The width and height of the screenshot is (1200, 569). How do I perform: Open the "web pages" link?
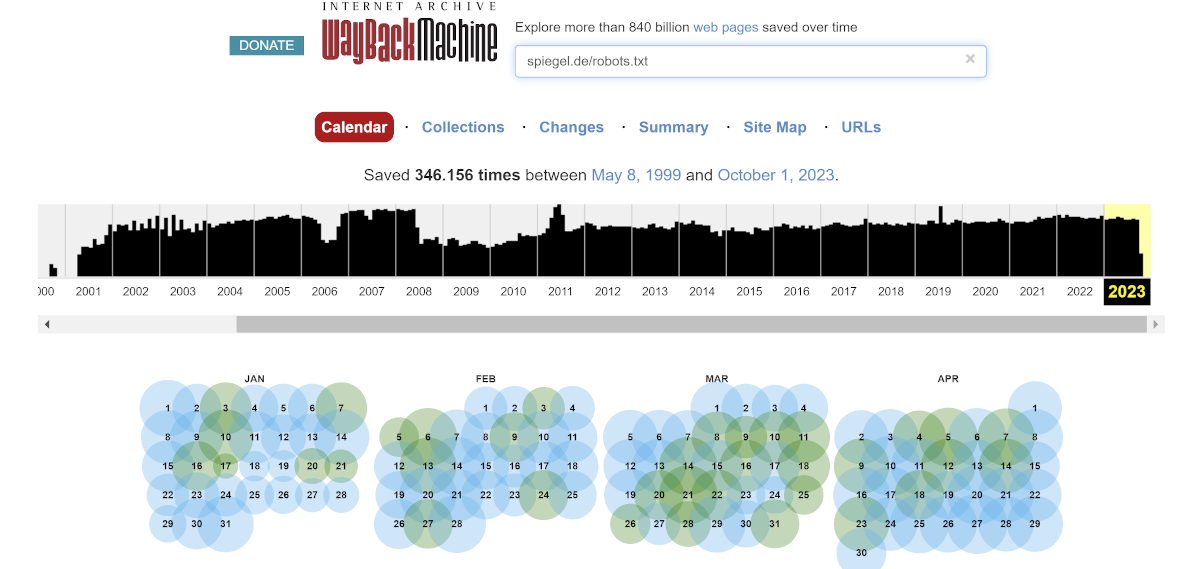click(x=726, y=27)
